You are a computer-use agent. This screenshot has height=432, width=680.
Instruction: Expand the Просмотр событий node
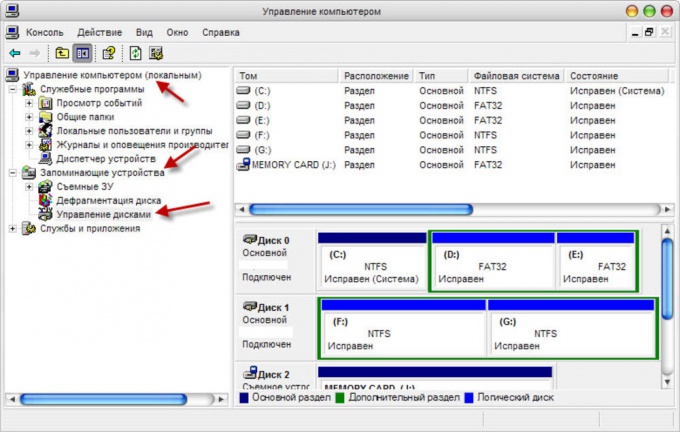coord(30,103)
